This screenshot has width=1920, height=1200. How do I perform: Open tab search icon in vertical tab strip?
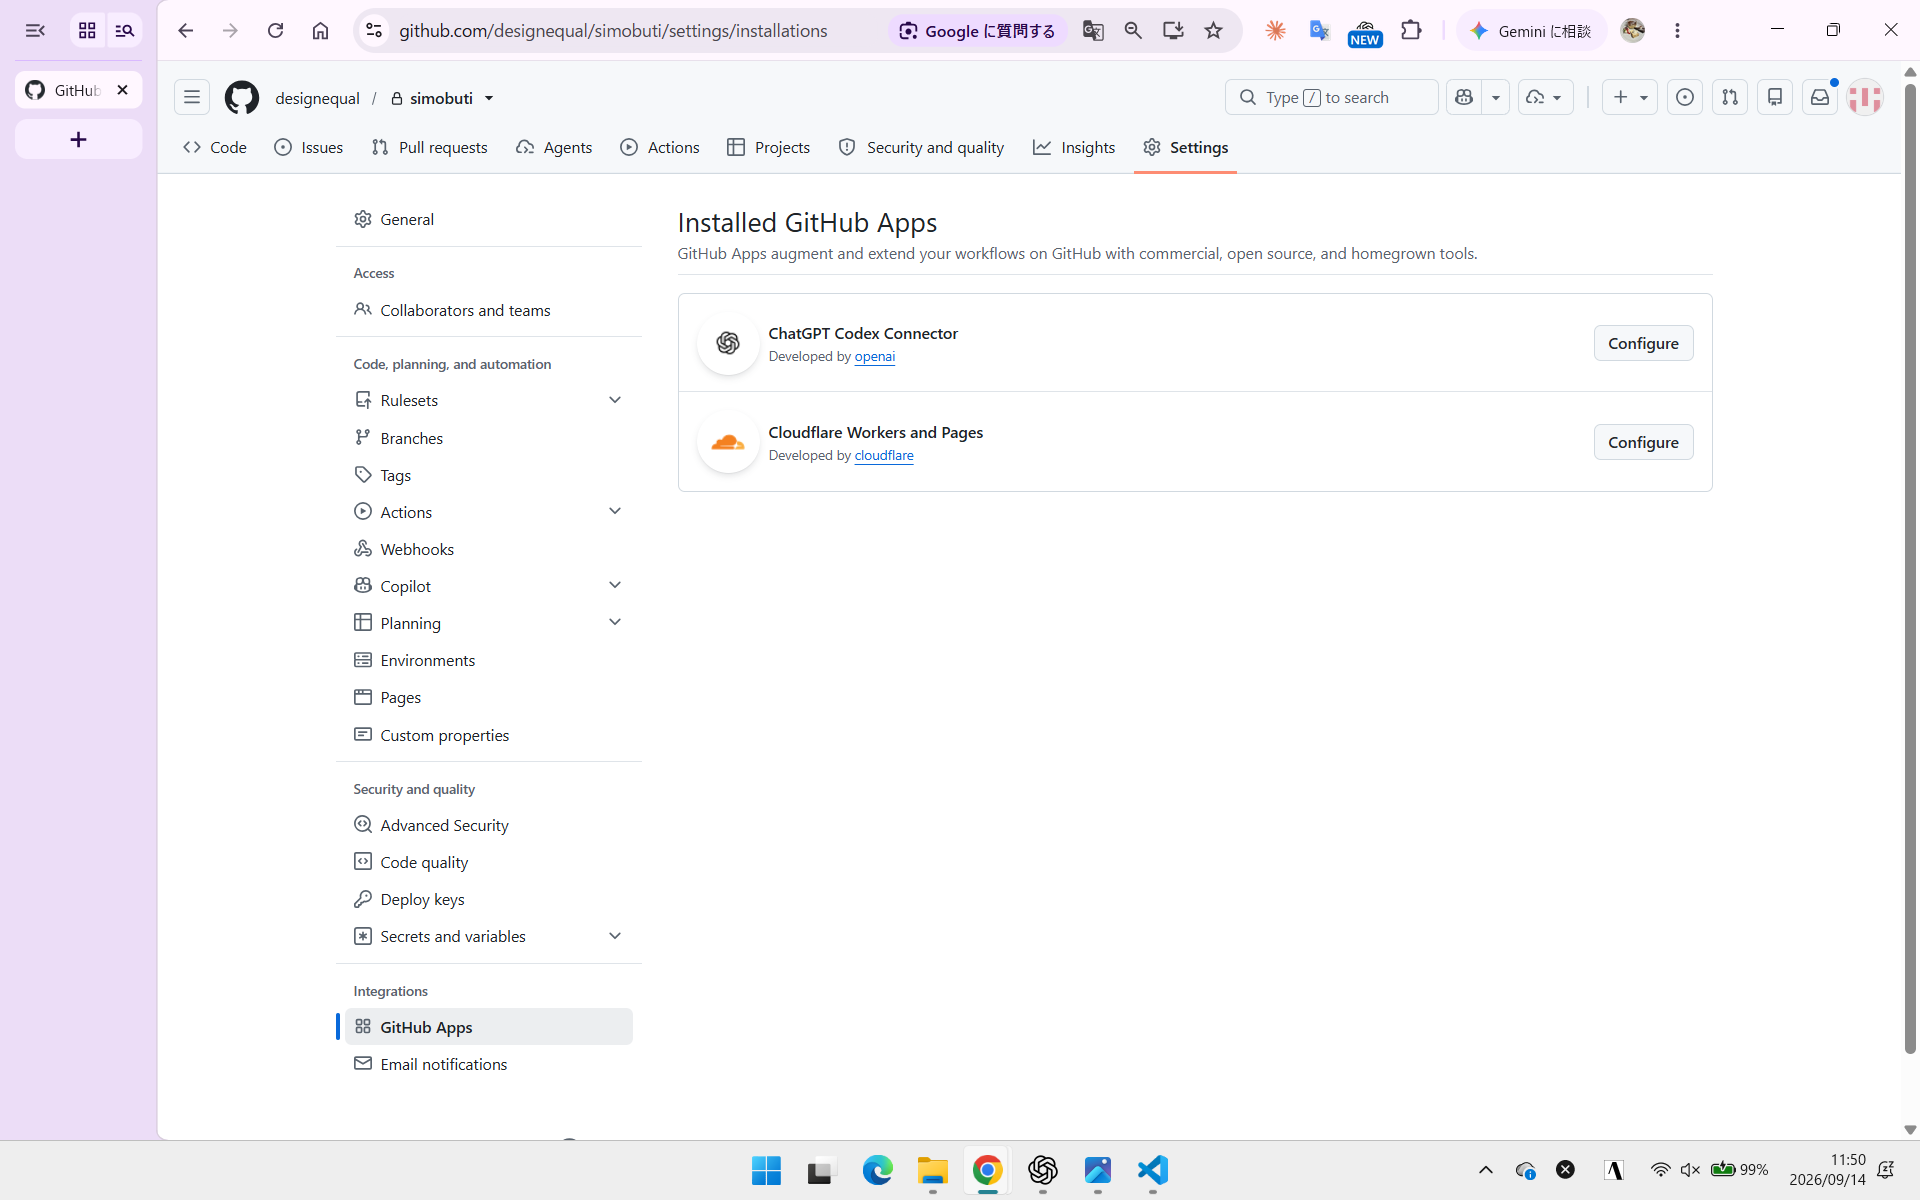(124, 31)
